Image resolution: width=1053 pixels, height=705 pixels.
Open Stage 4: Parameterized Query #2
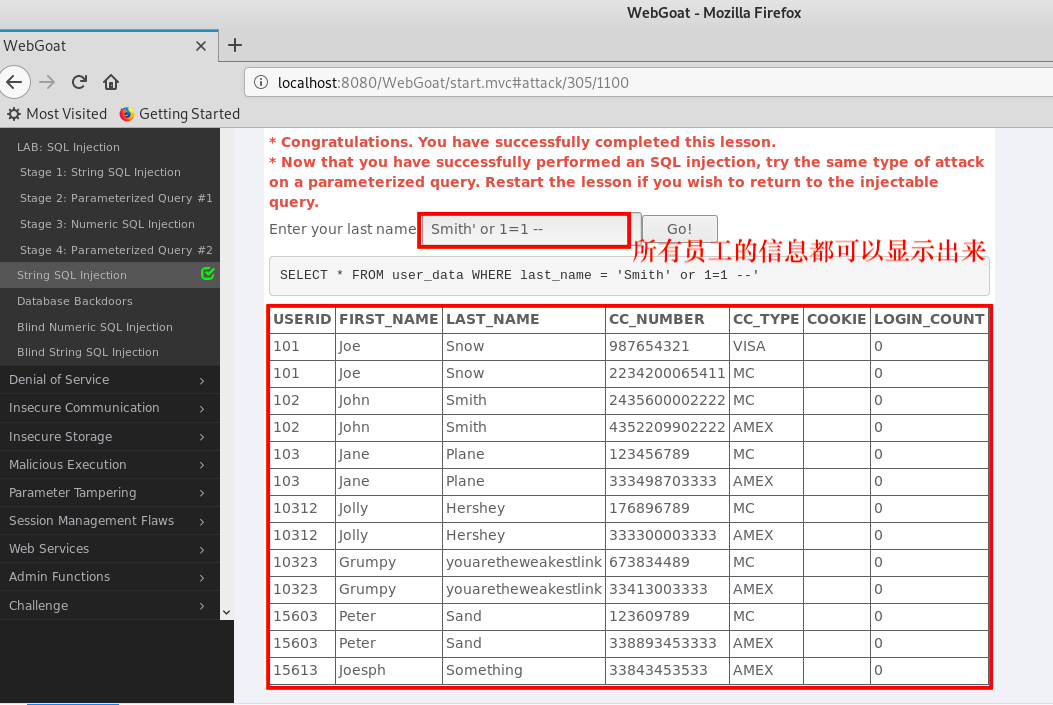pyautogui.click(x=116, y=250)
